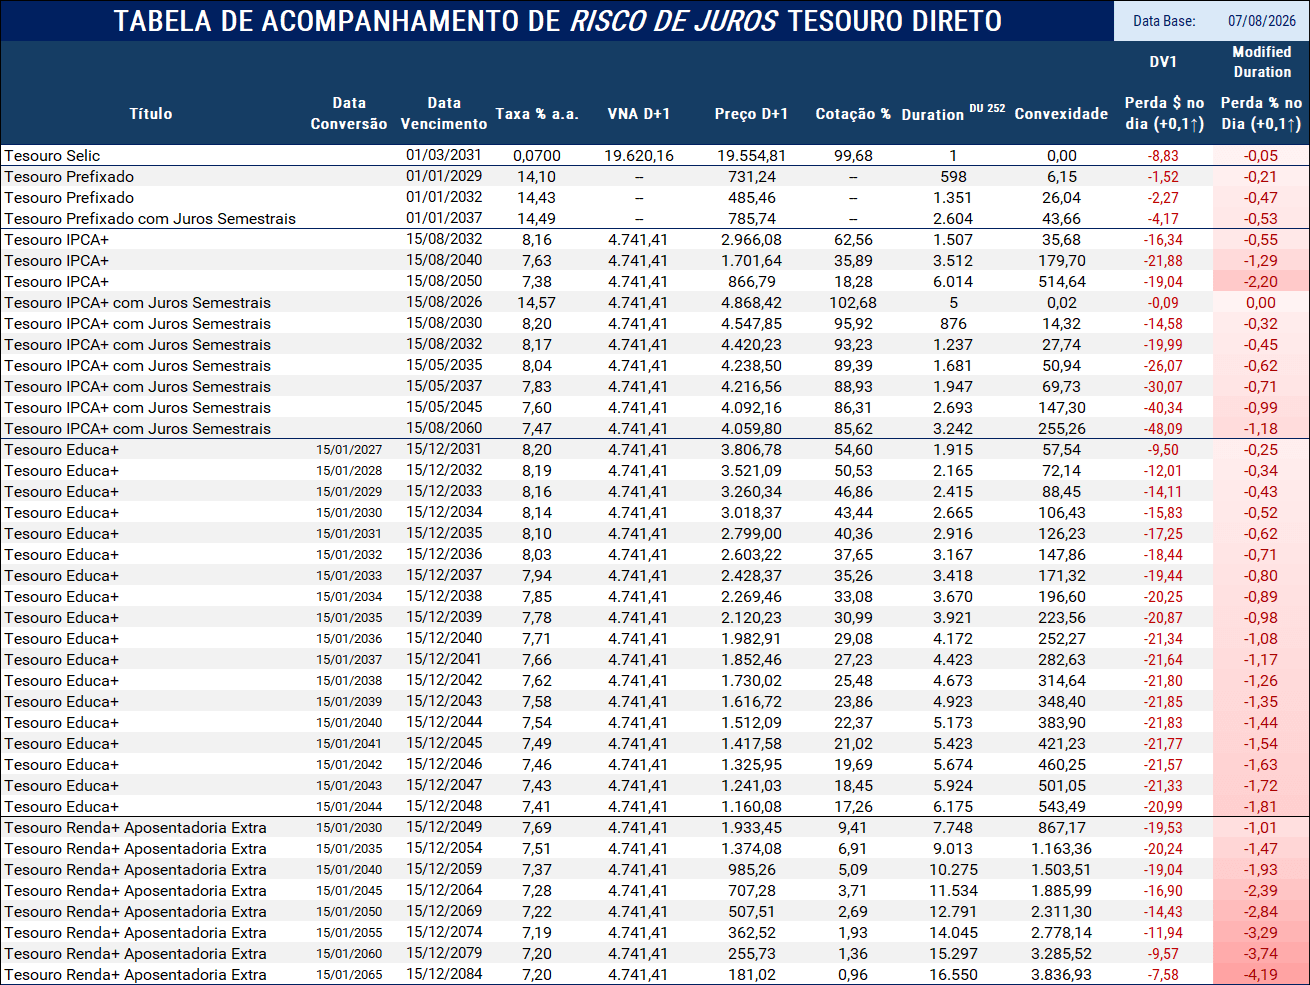Click the conversion date 15/01/2065
1310x985 pixels.
(349, 975)
